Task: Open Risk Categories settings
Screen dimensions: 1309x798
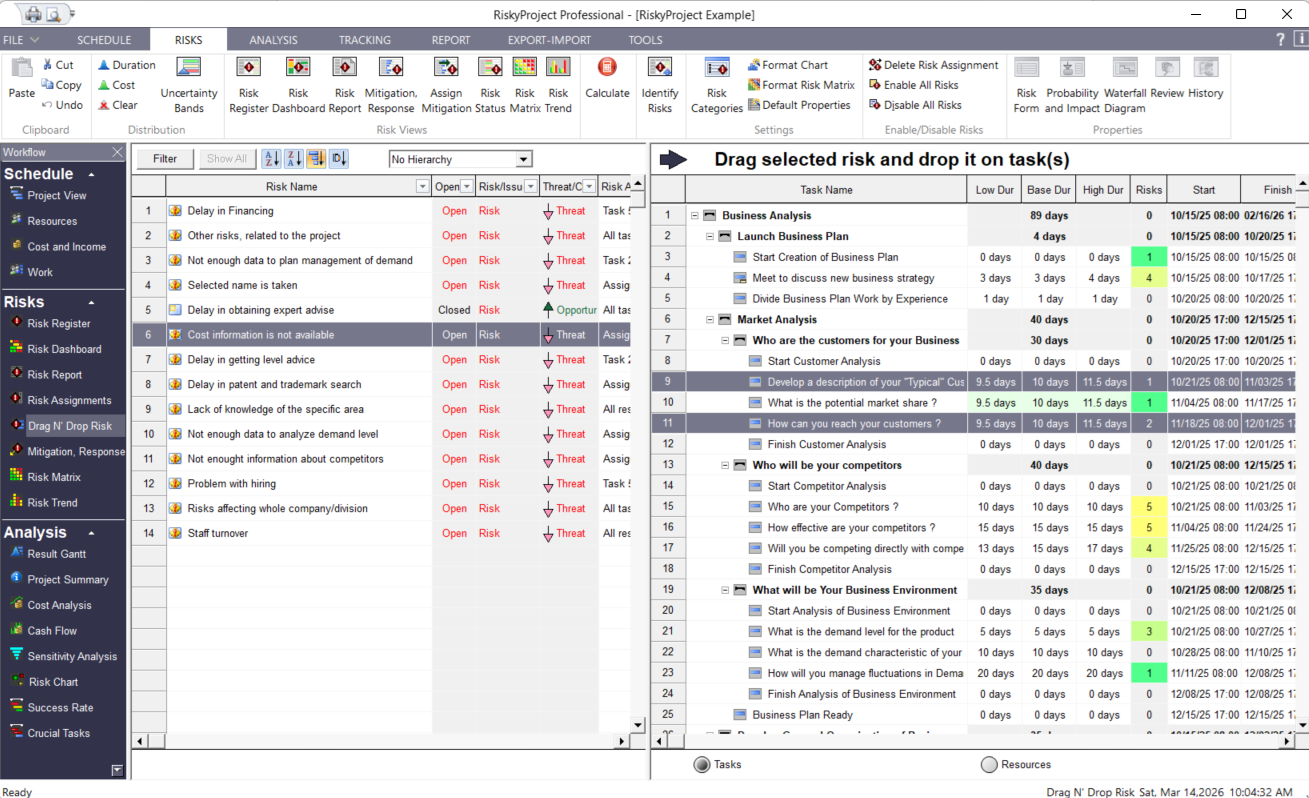Action: (x=716, y=85)
